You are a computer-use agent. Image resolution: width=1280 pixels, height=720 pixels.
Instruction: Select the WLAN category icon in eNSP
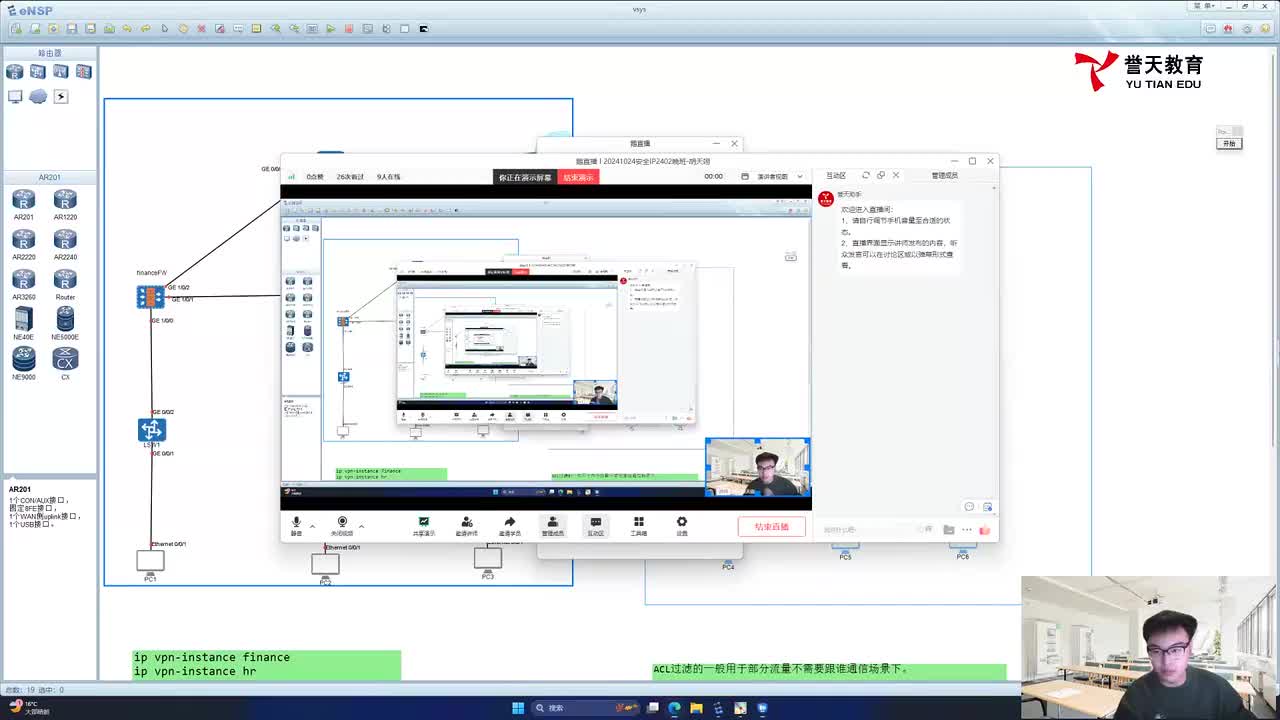pos(61,72)
